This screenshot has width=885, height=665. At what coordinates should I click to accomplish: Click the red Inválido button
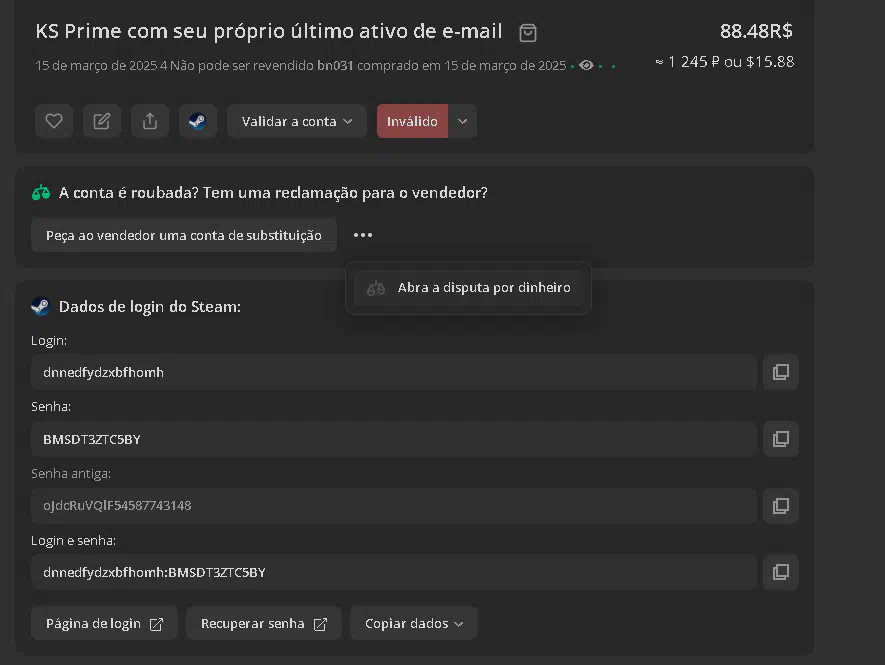click(x=413, y=121)
